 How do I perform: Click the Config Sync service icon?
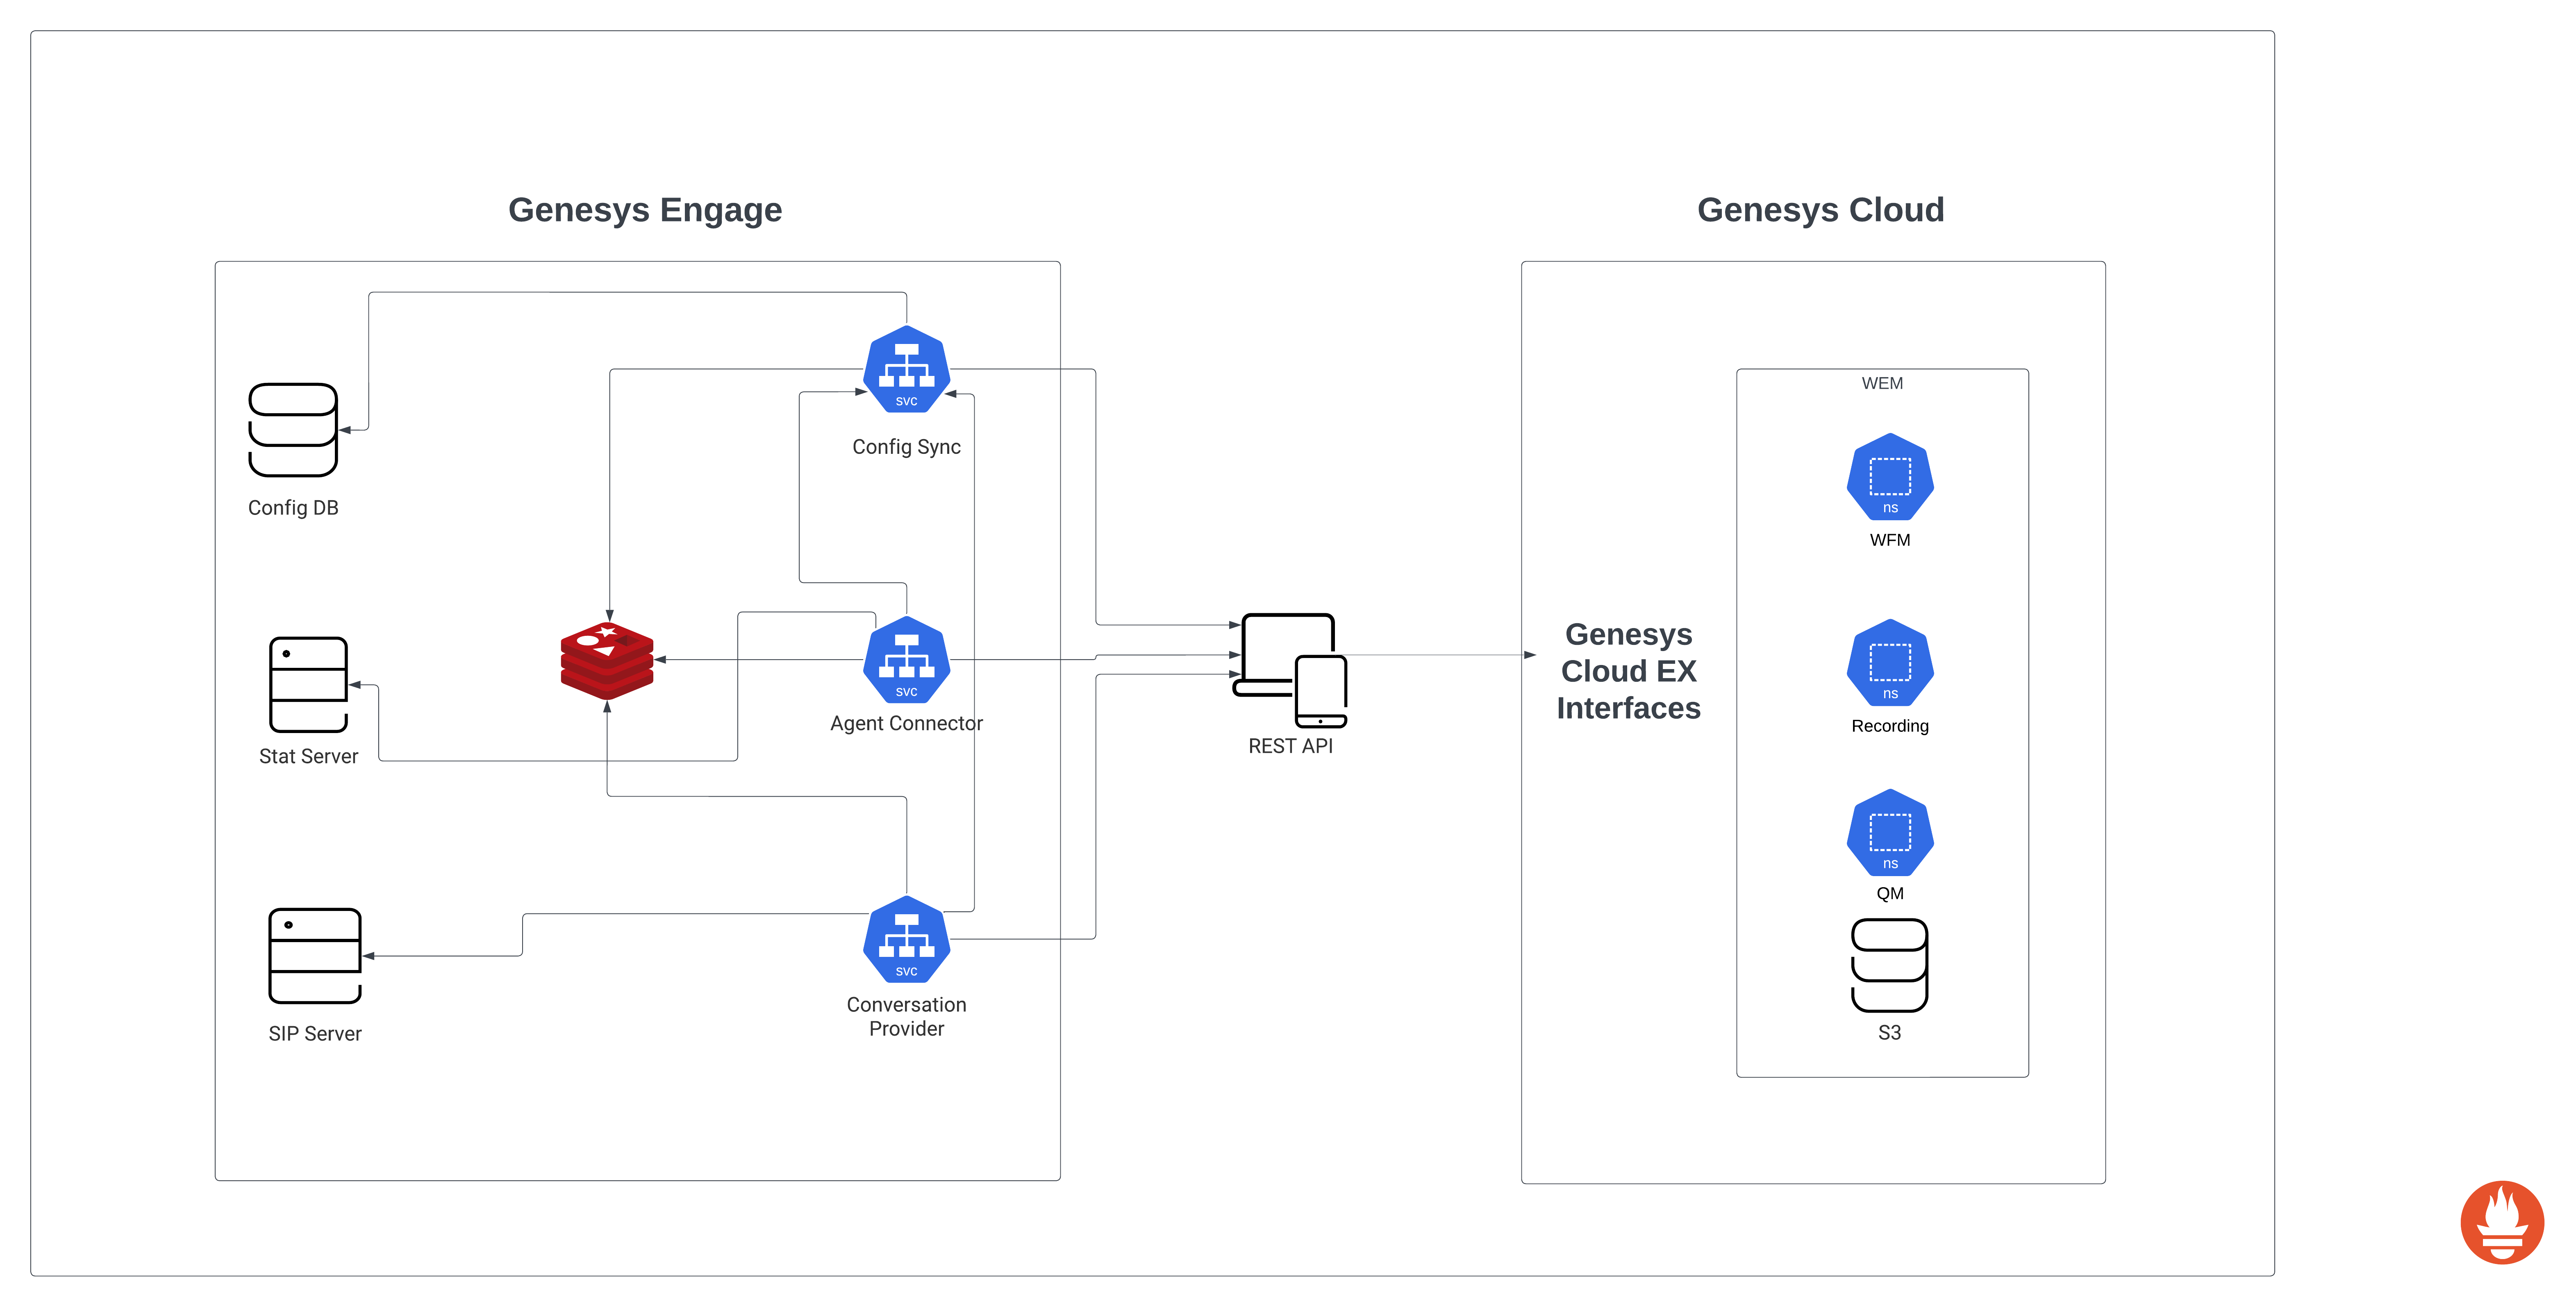(906, 370)
